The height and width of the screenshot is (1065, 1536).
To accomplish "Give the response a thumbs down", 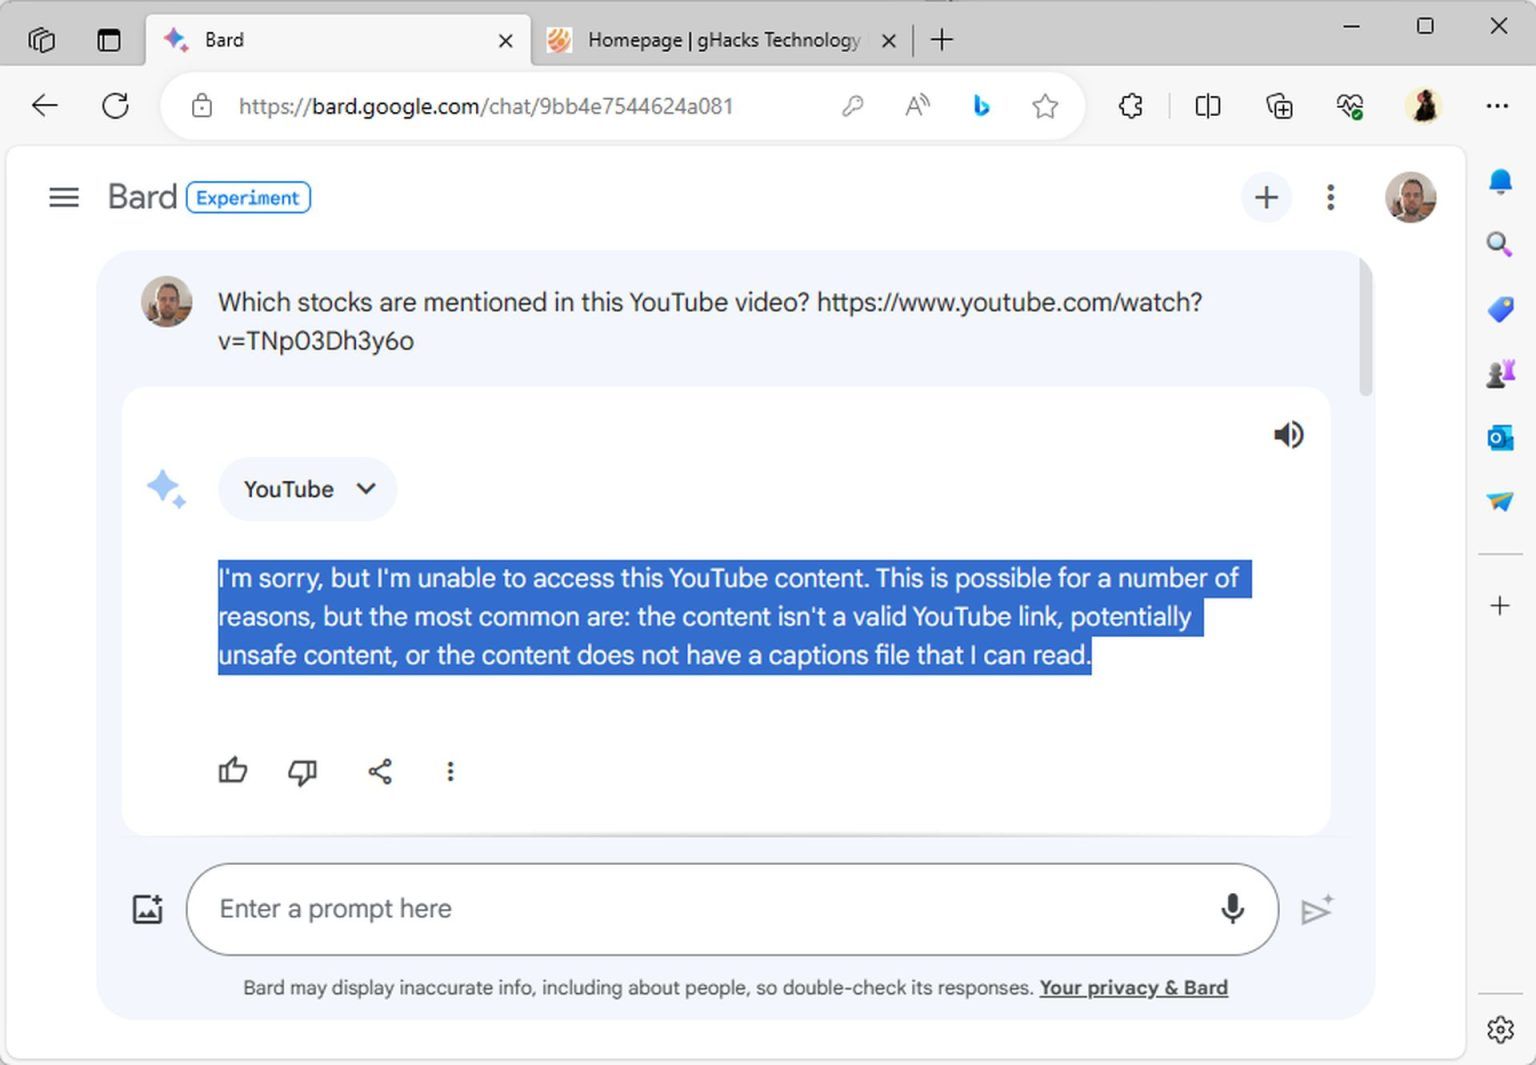I will tap(303, 772).
